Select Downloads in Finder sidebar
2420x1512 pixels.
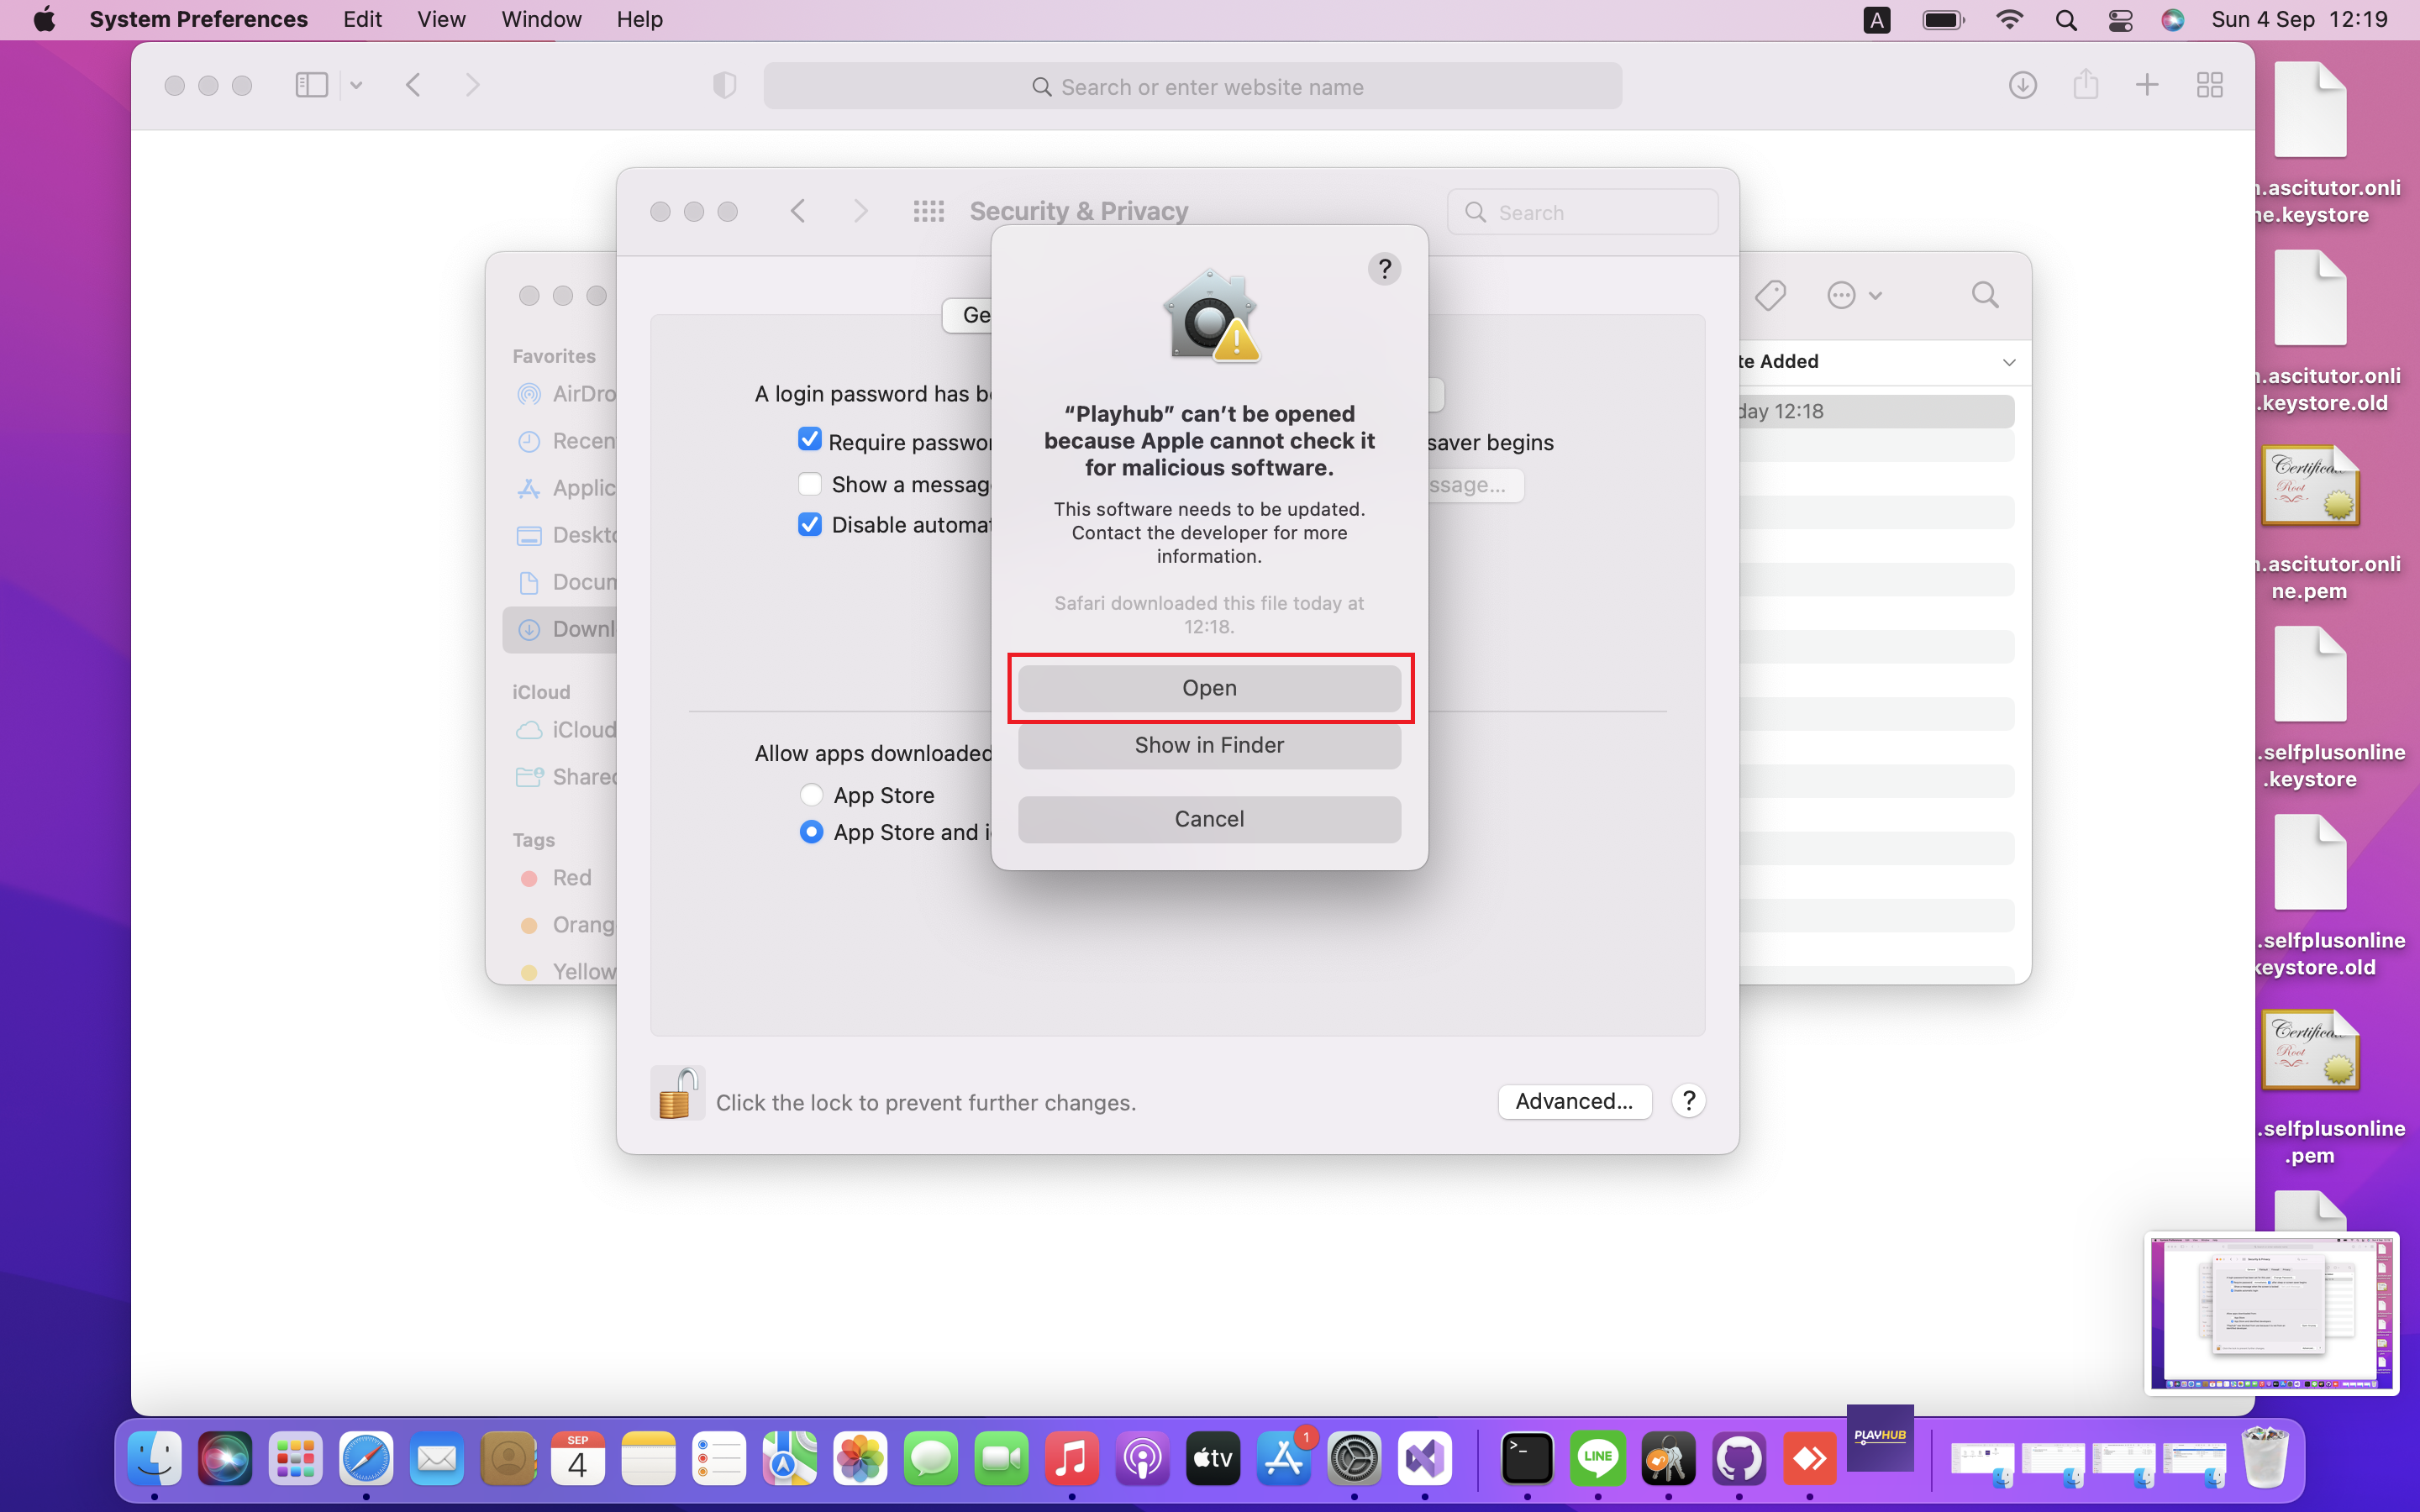point(560,629)
